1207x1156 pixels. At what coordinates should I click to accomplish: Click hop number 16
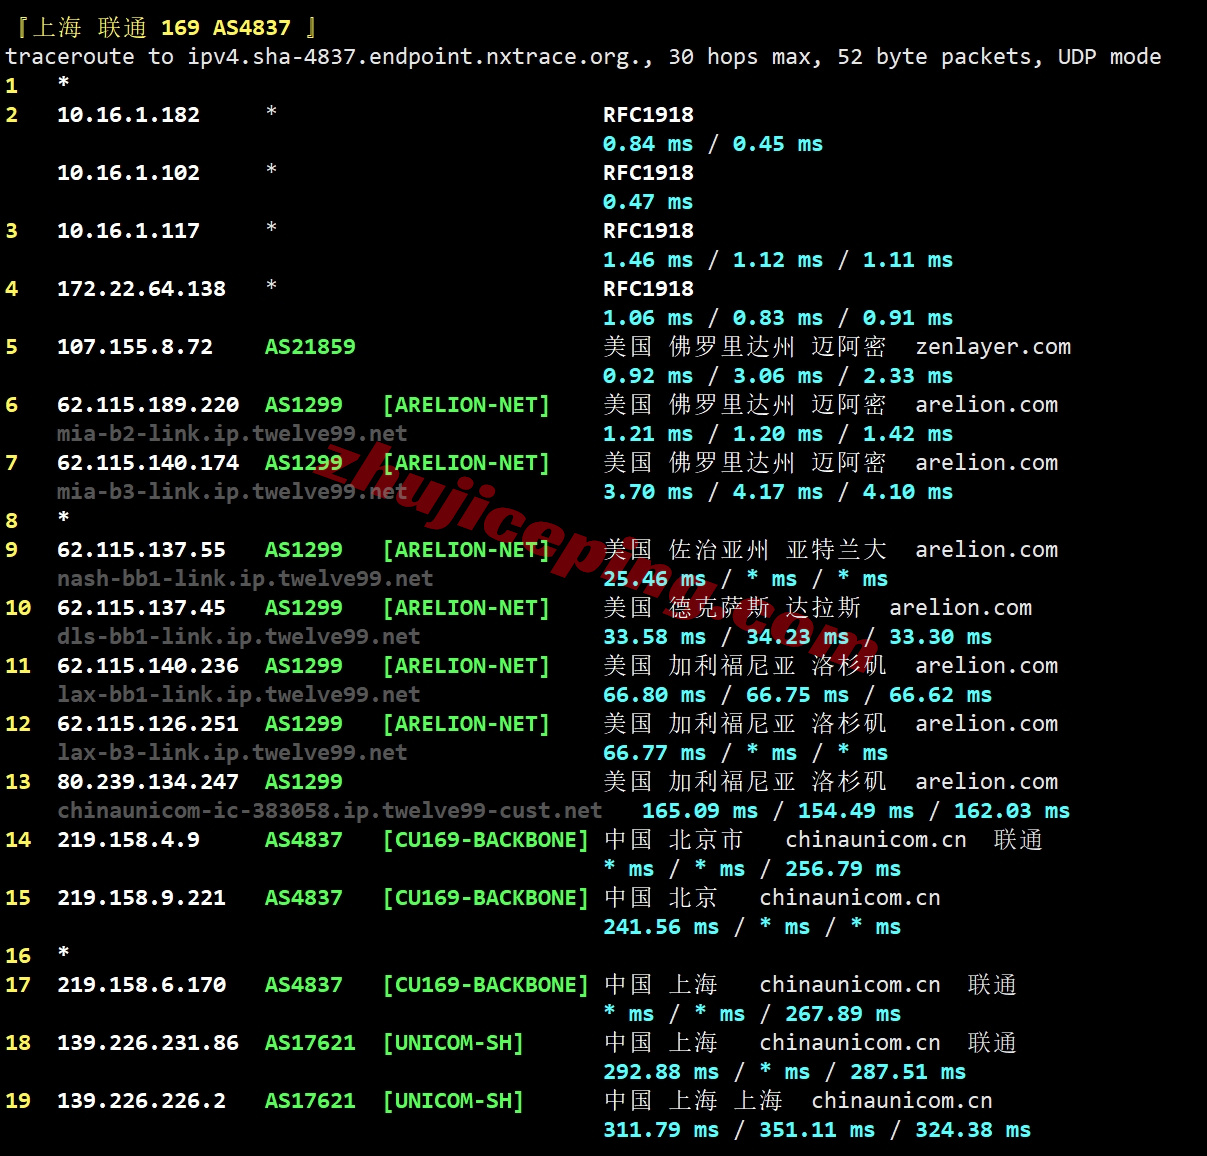click(18, 956)
